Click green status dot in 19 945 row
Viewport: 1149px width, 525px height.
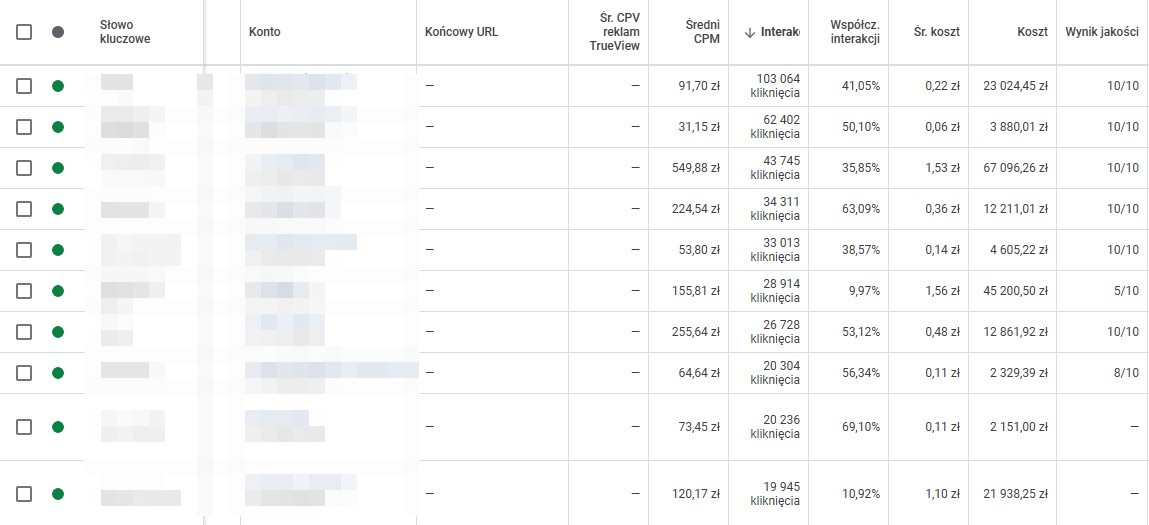[x=58, y=493]
